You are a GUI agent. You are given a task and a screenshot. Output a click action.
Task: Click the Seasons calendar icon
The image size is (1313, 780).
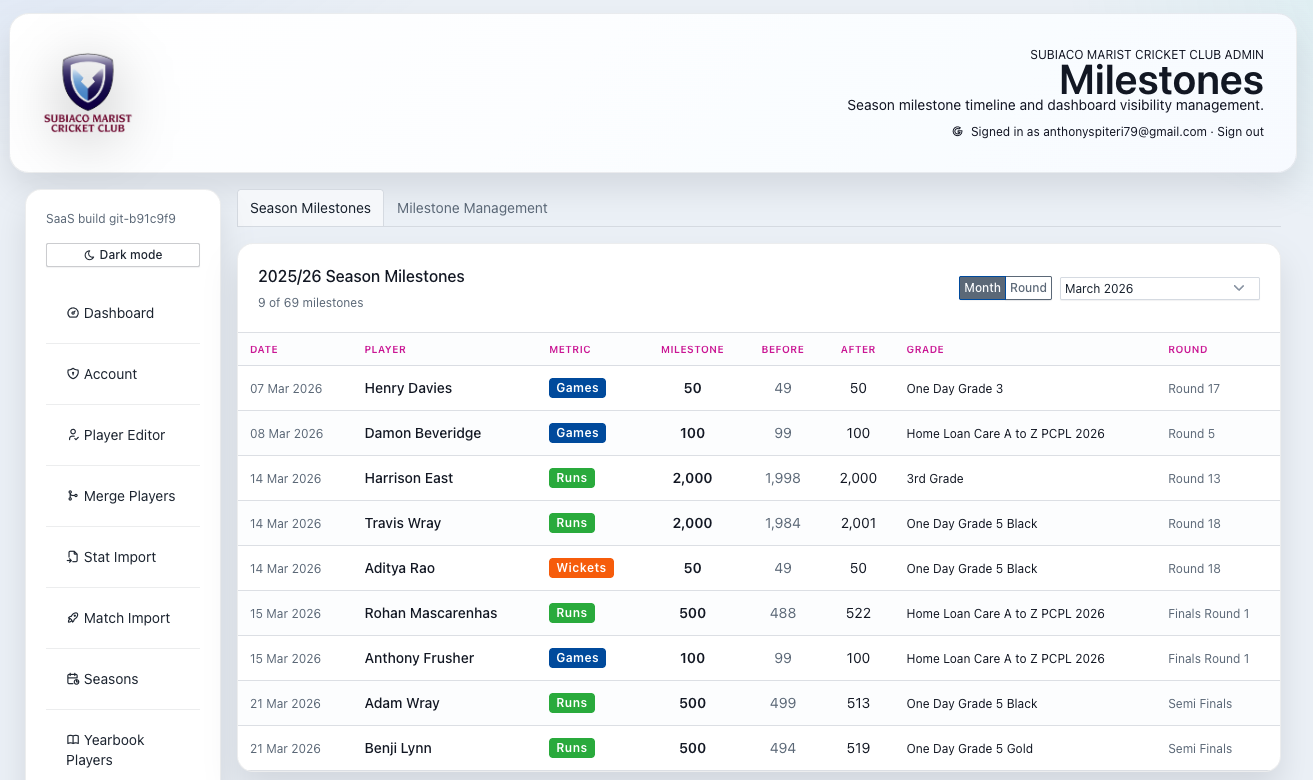click(72, 679)
